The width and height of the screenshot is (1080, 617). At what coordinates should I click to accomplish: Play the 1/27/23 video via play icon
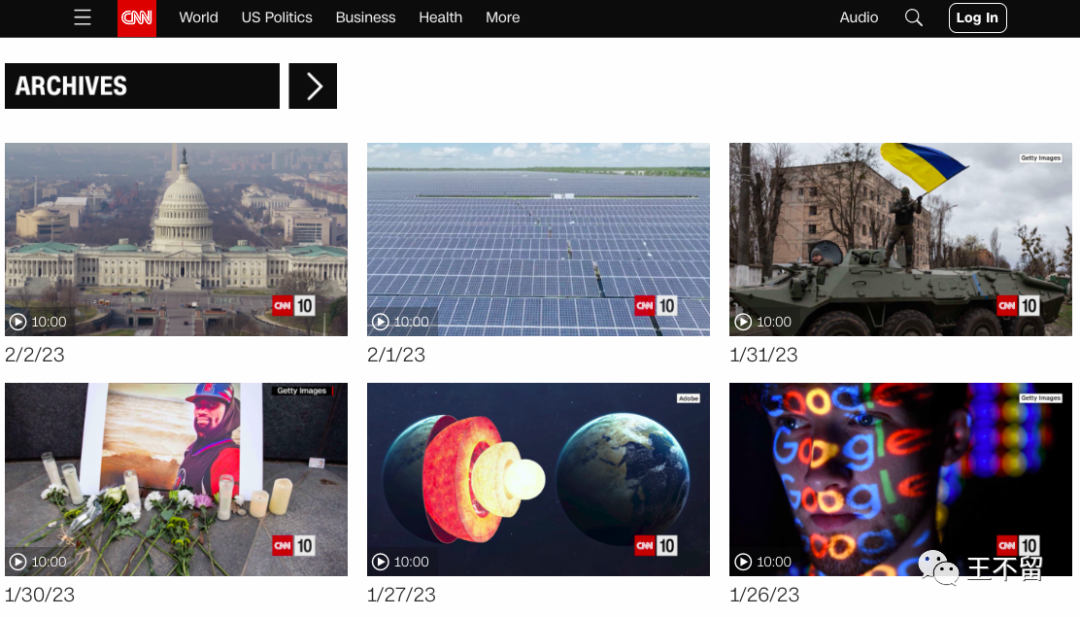coord(380,562)
